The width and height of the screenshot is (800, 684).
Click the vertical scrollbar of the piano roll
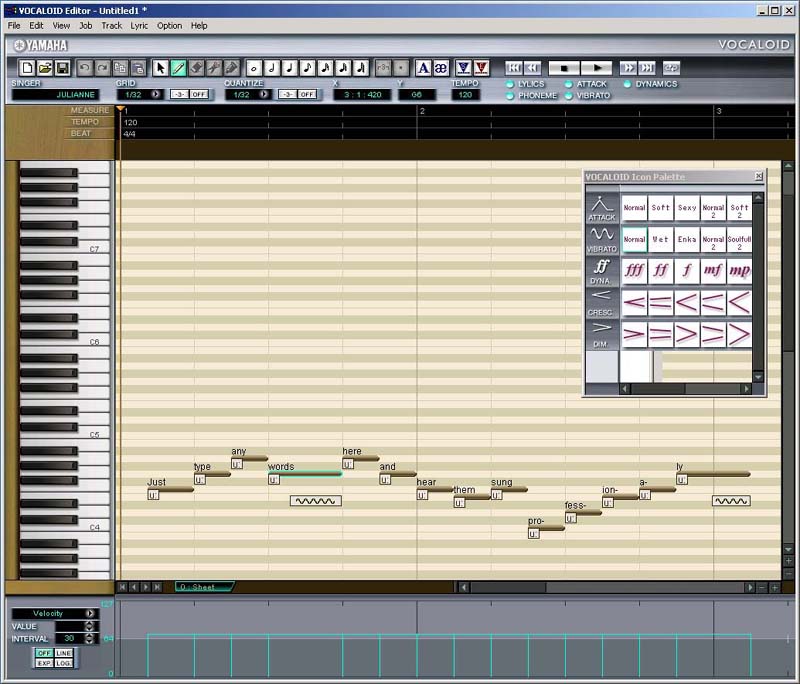coord(788,357)
